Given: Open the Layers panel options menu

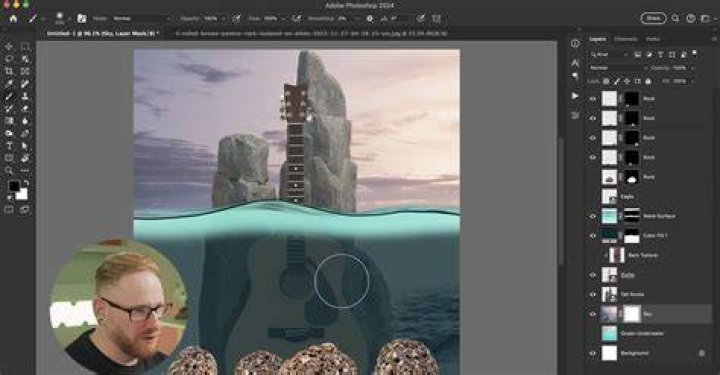Looking at the screenshot, I should tap(713, 39).
